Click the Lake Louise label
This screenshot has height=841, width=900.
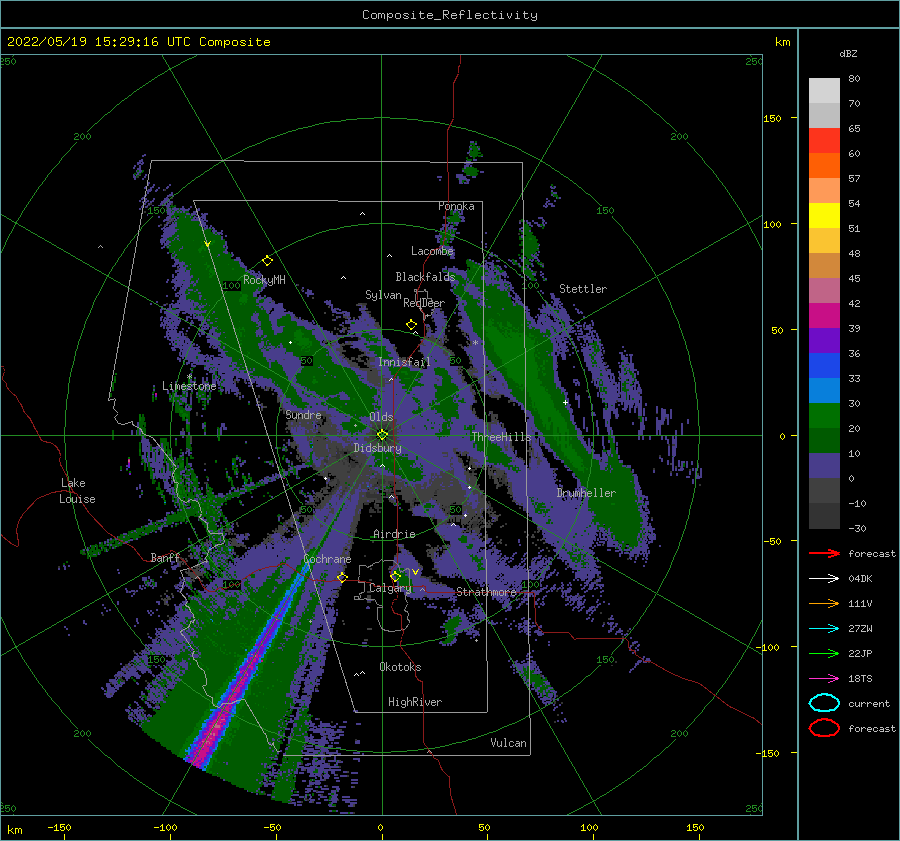tap(77, 491)
